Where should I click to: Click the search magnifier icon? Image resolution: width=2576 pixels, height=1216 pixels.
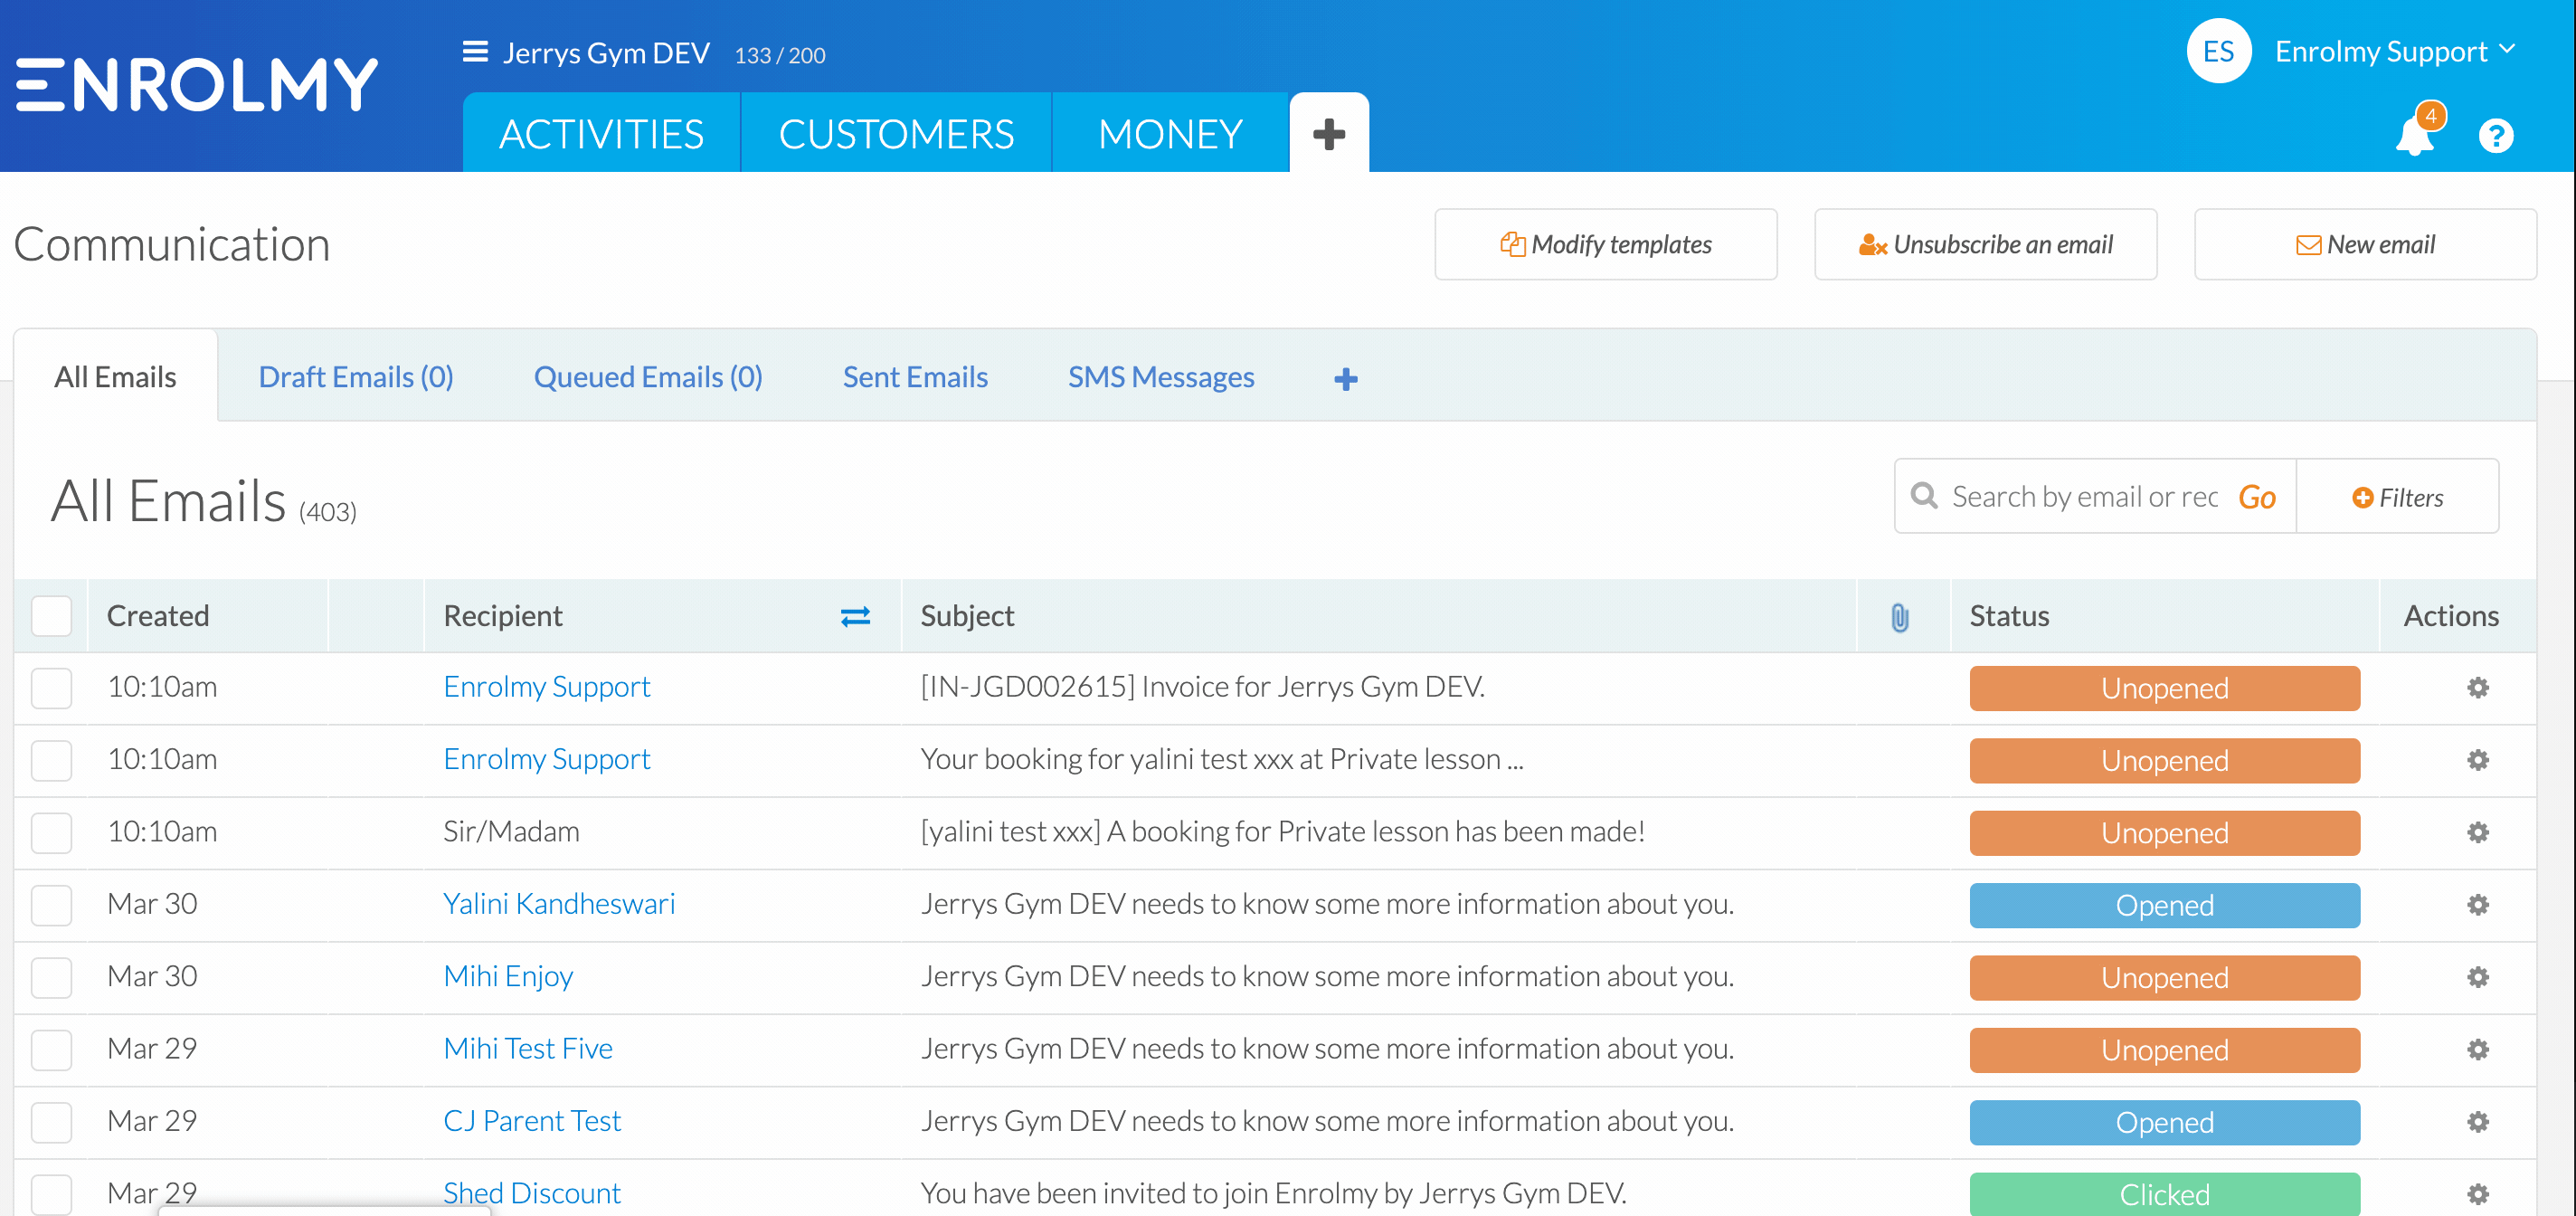(1924, 496)
